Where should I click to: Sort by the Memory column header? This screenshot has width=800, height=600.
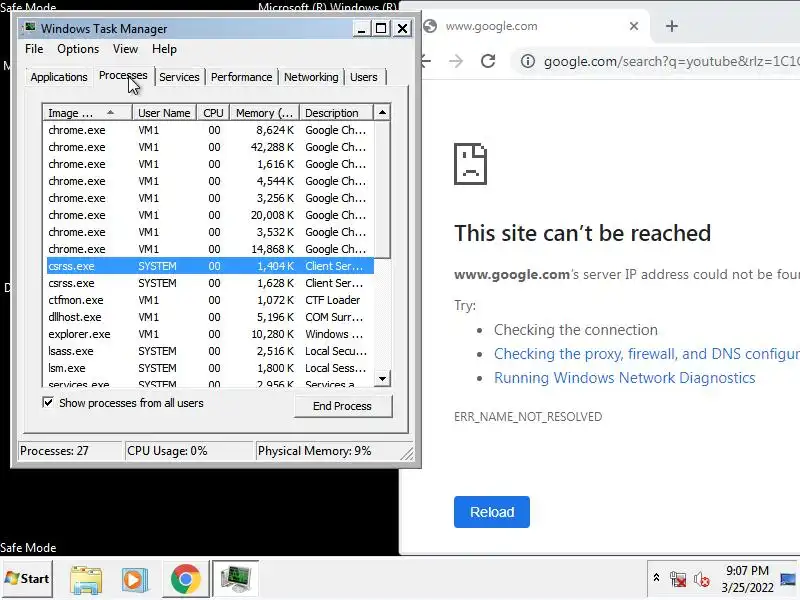[264, 113]
